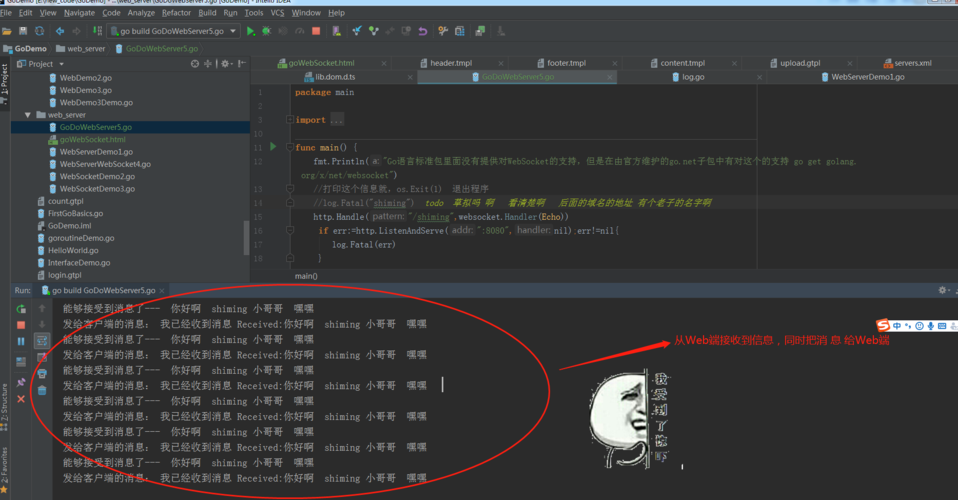Open the run configuration dropdown
This screenshot has height=500, width=958.
coord(233,31)
